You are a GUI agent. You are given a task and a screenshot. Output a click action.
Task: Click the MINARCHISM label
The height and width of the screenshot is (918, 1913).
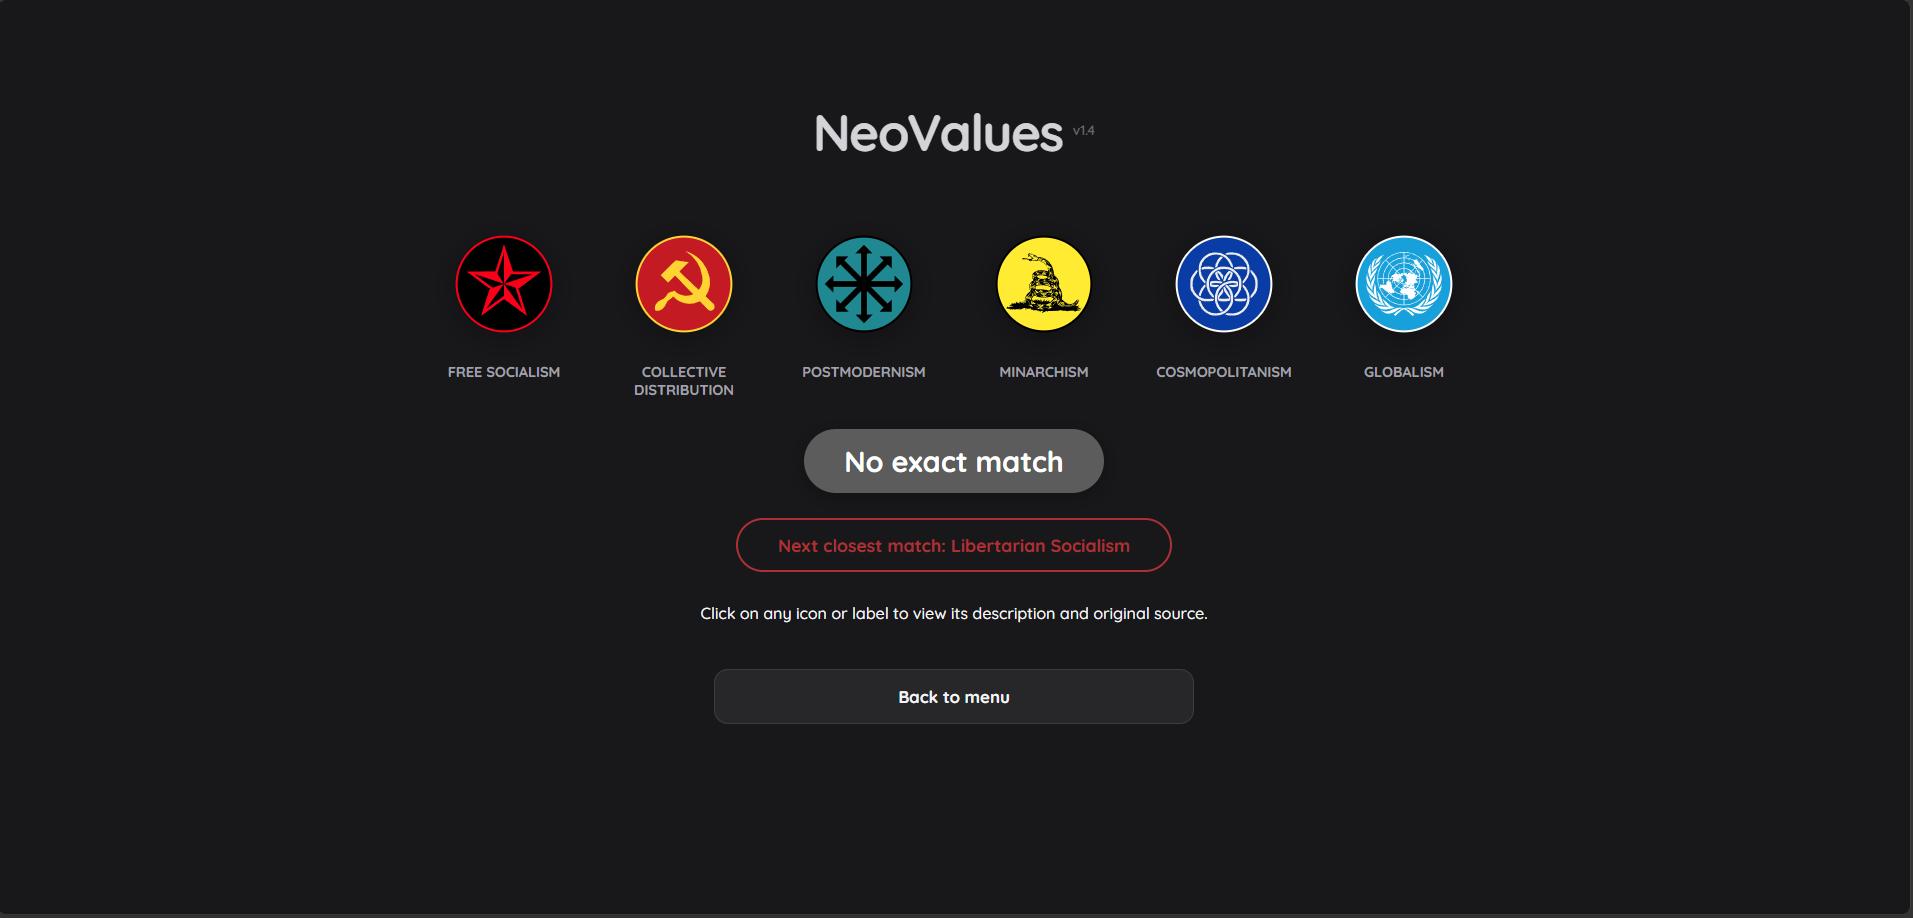[1044, 372]
